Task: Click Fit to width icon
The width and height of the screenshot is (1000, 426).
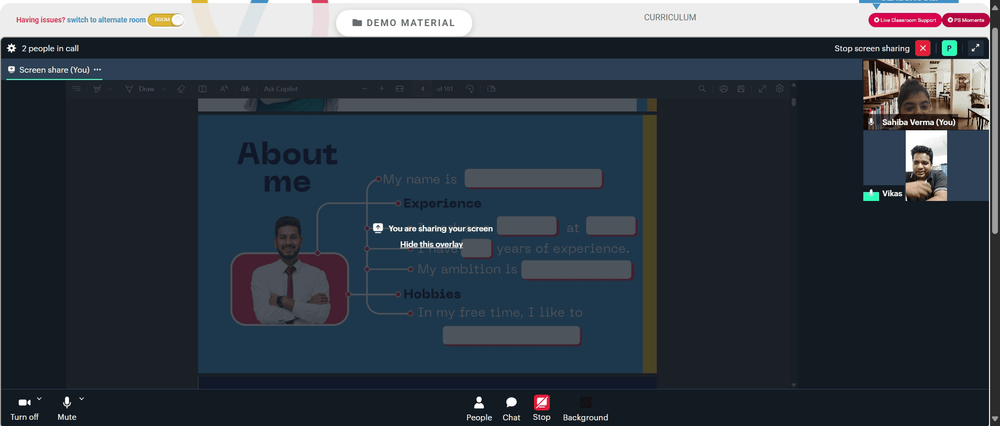Action: click(400, 89)
